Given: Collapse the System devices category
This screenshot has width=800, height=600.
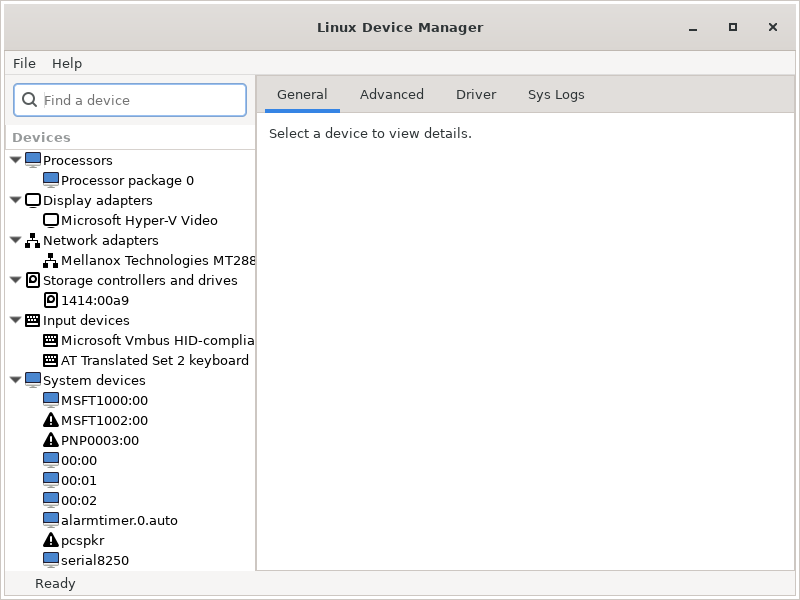Looking at the screenshot, I should [x=16, y=380].
